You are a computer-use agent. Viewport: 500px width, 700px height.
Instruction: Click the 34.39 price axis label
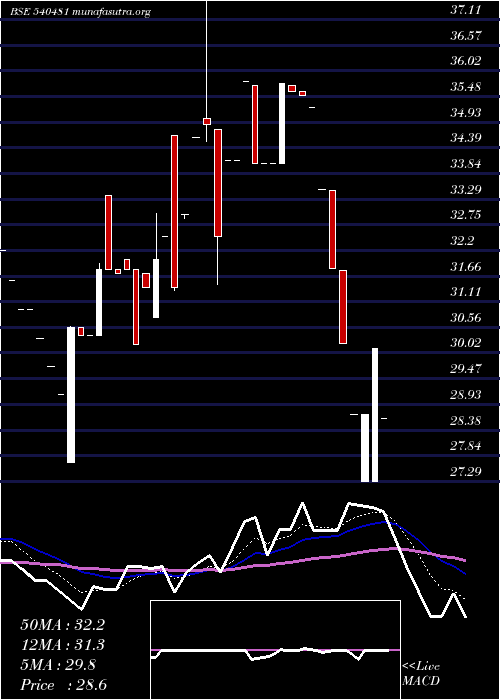(x=466, y=138)
